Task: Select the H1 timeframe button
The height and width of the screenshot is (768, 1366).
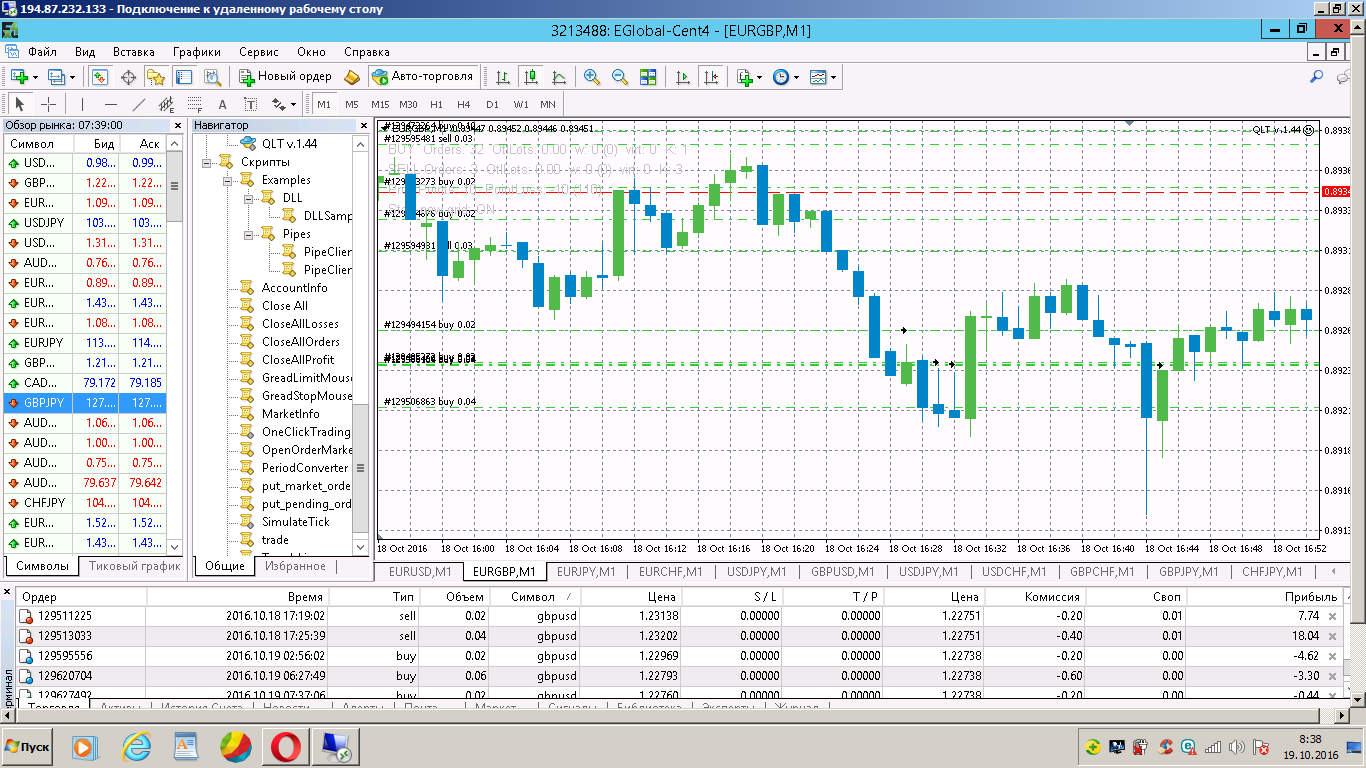Action: 436,104
